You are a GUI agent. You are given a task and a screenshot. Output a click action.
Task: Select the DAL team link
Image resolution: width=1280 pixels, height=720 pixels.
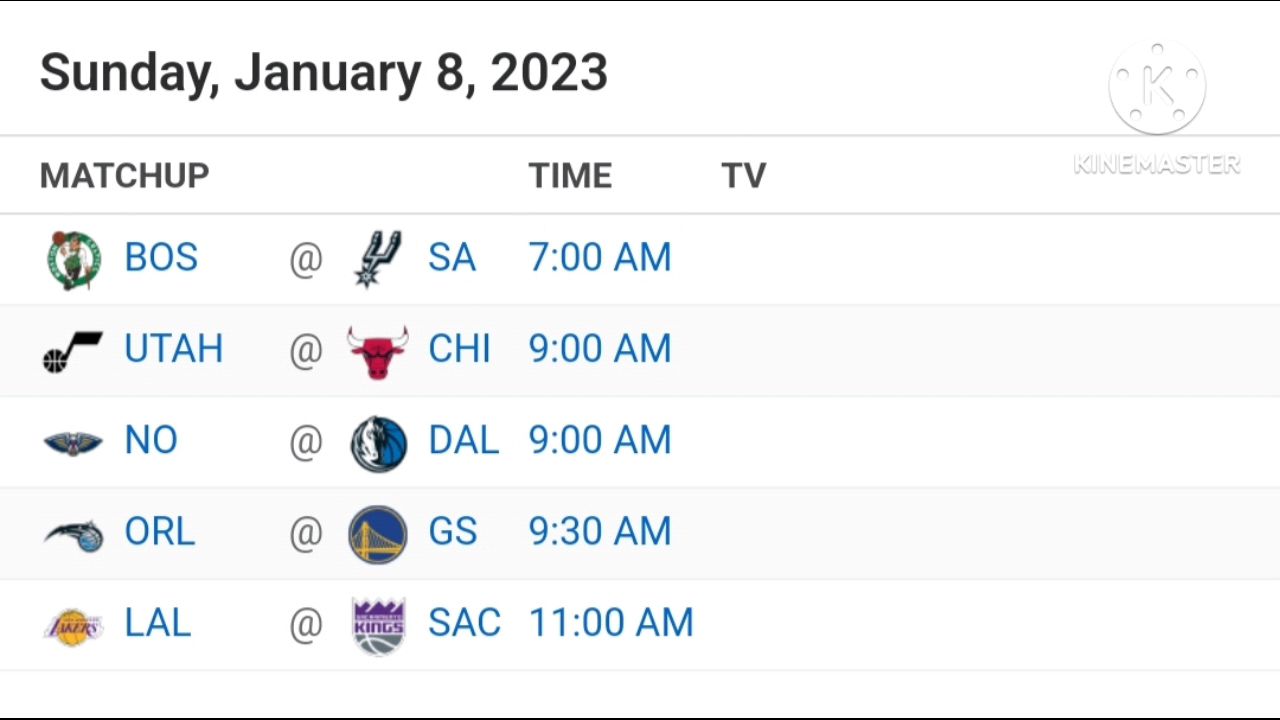click(463, 441)
